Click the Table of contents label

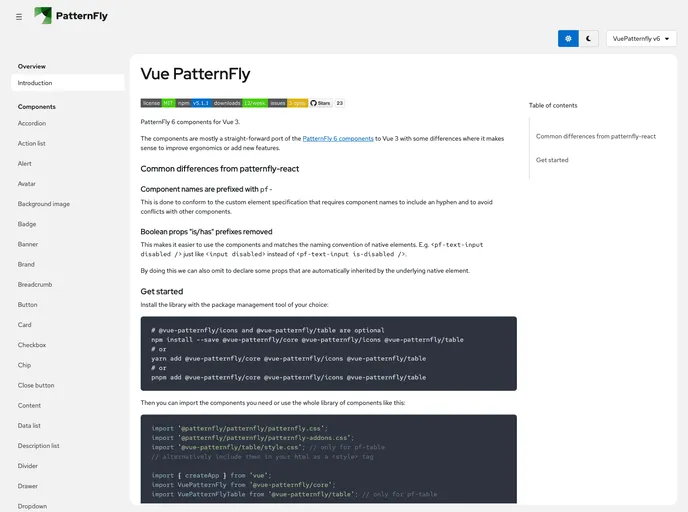(x=553, y=105)
